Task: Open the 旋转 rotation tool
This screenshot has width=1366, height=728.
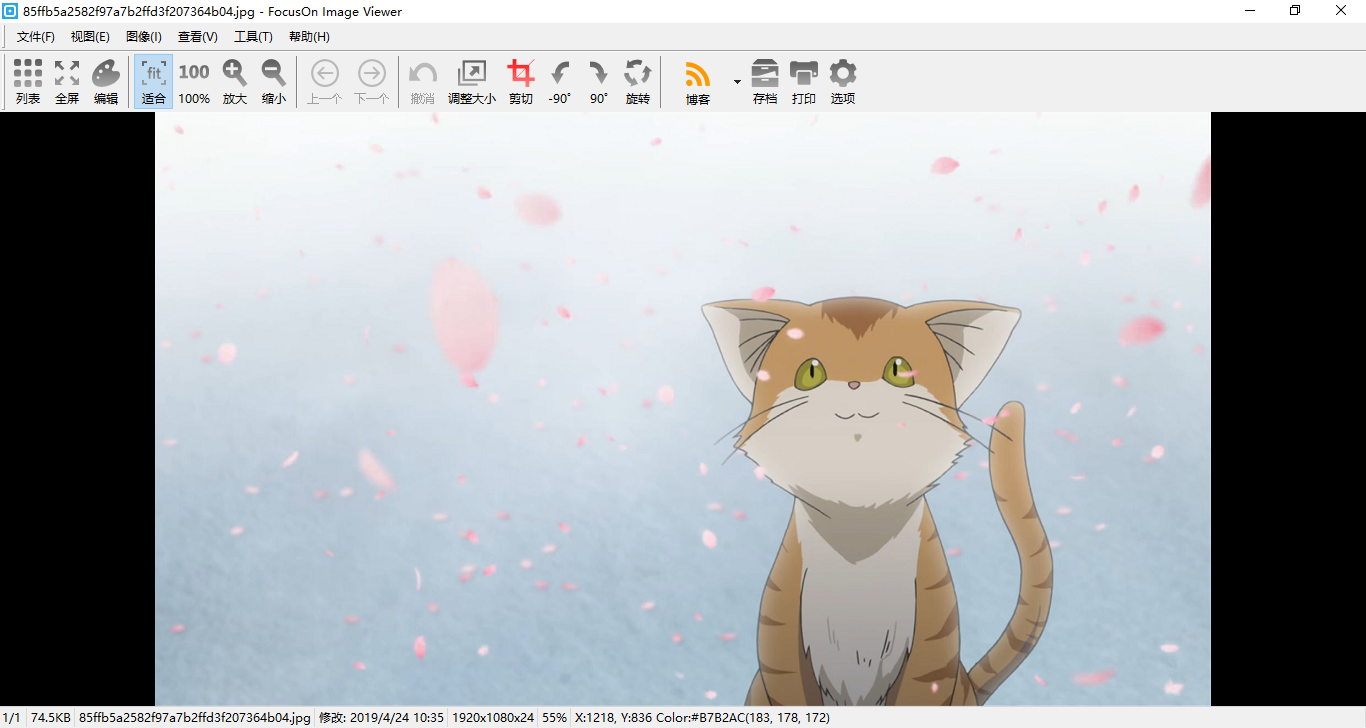Action: coord(638,82)
